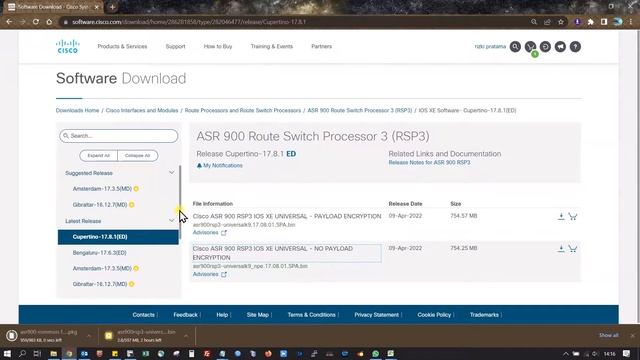The image size is (640, 360).
Task: Open ASR 900 Route Switch Processor 3 (RSP3) breadcrumb
Action: click(x=360, y=111)
